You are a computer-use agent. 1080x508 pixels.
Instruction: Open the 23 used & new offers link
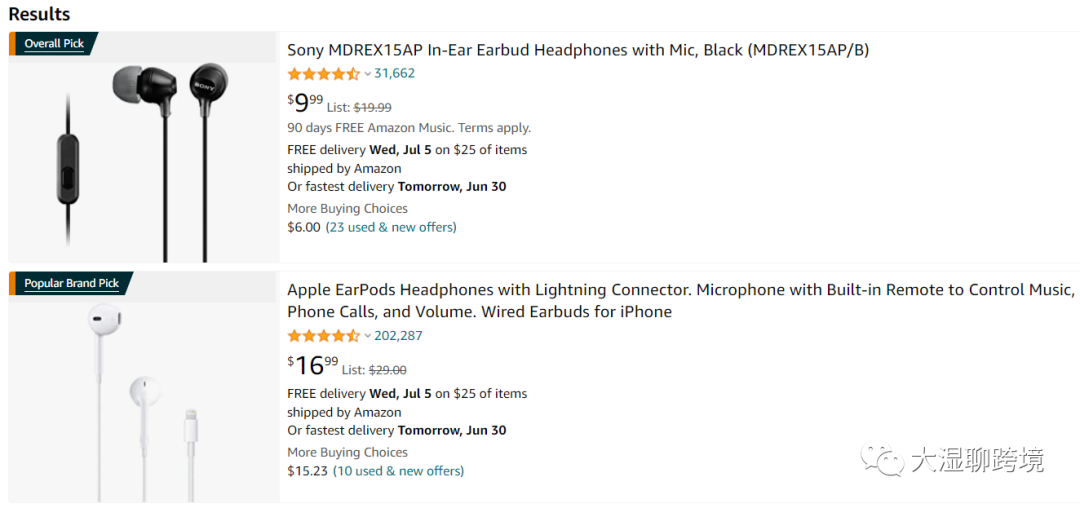click(x=391, y=228)
